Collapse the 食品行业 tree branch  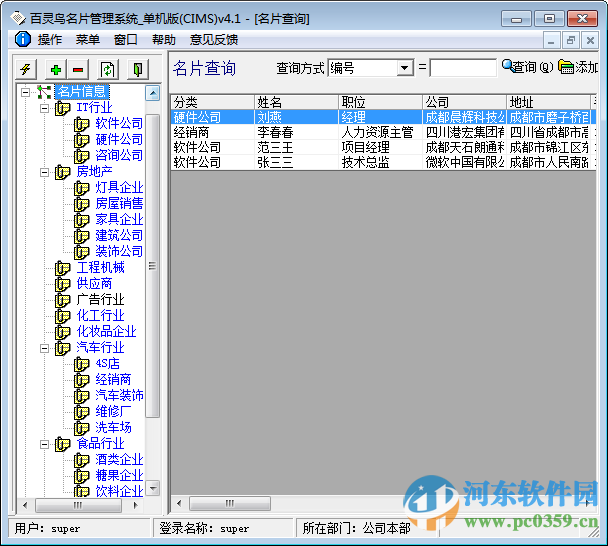pyautogui.click(x=45, y=444)
